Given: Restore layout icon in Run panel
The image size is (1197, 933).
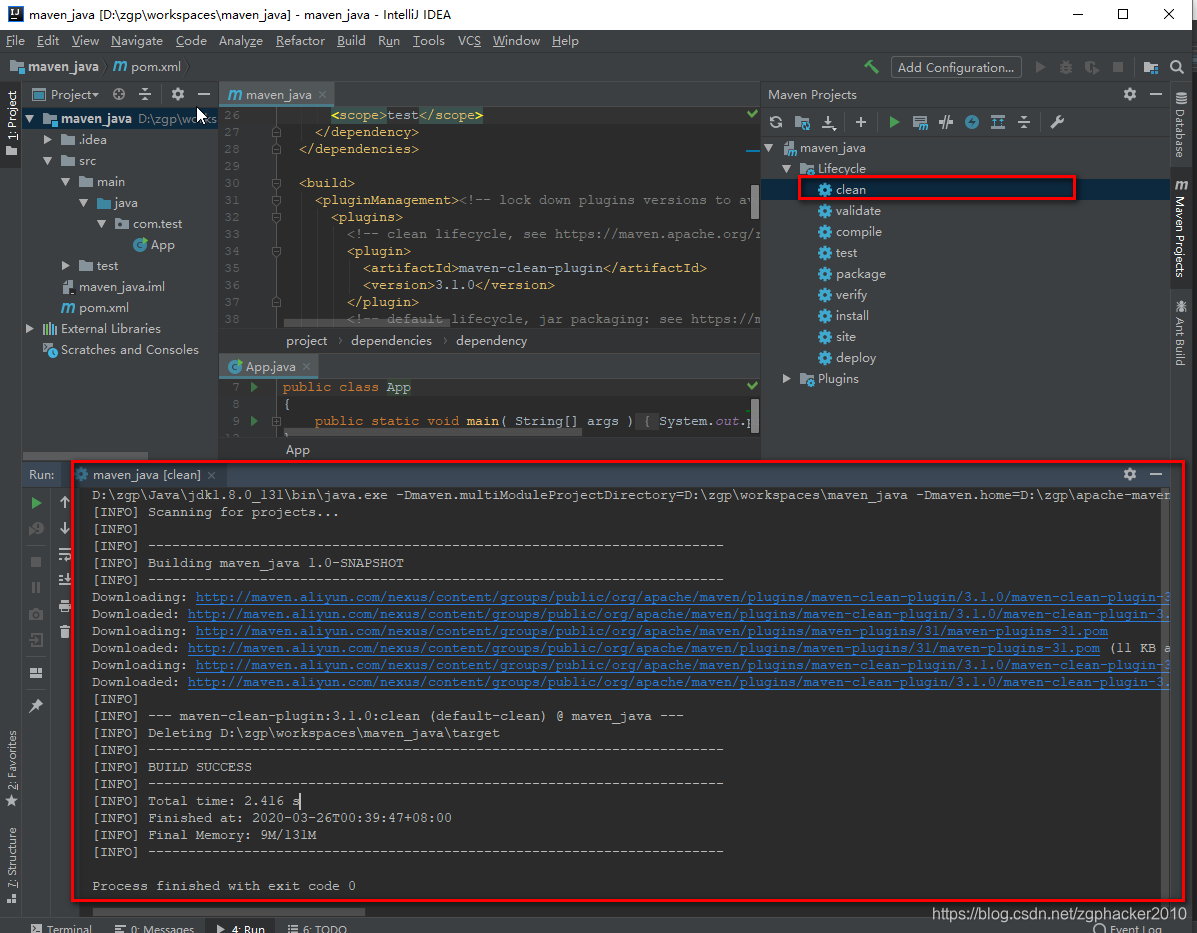Looking at the screenshot, I should (36, 673).
